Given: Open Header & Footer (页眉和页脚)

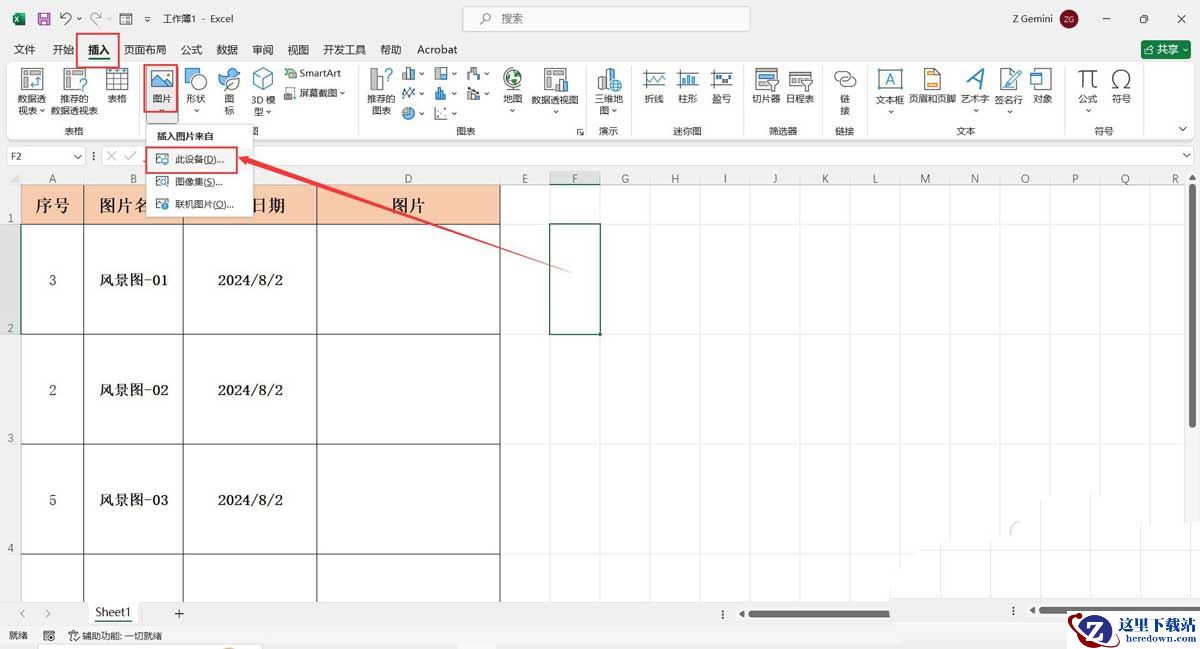Looking at the screenshot, I should (932, 87).
